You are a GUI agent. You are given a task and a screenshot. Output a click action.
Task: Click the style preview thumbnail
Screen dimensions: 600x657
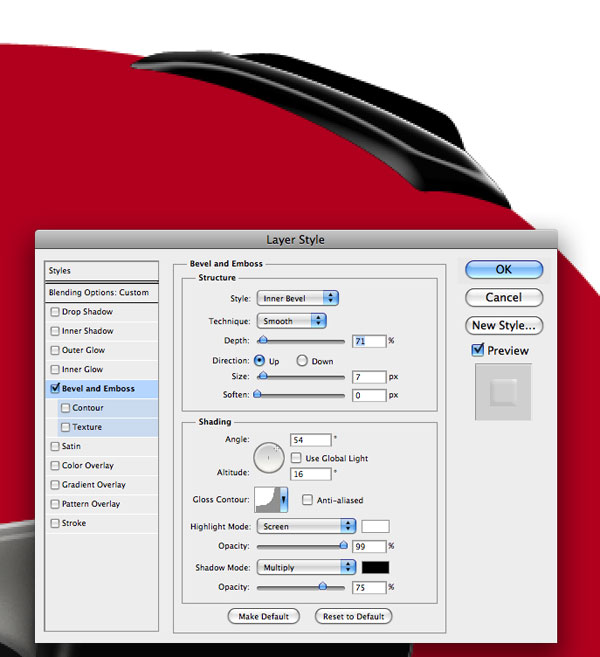pos(503,392)
